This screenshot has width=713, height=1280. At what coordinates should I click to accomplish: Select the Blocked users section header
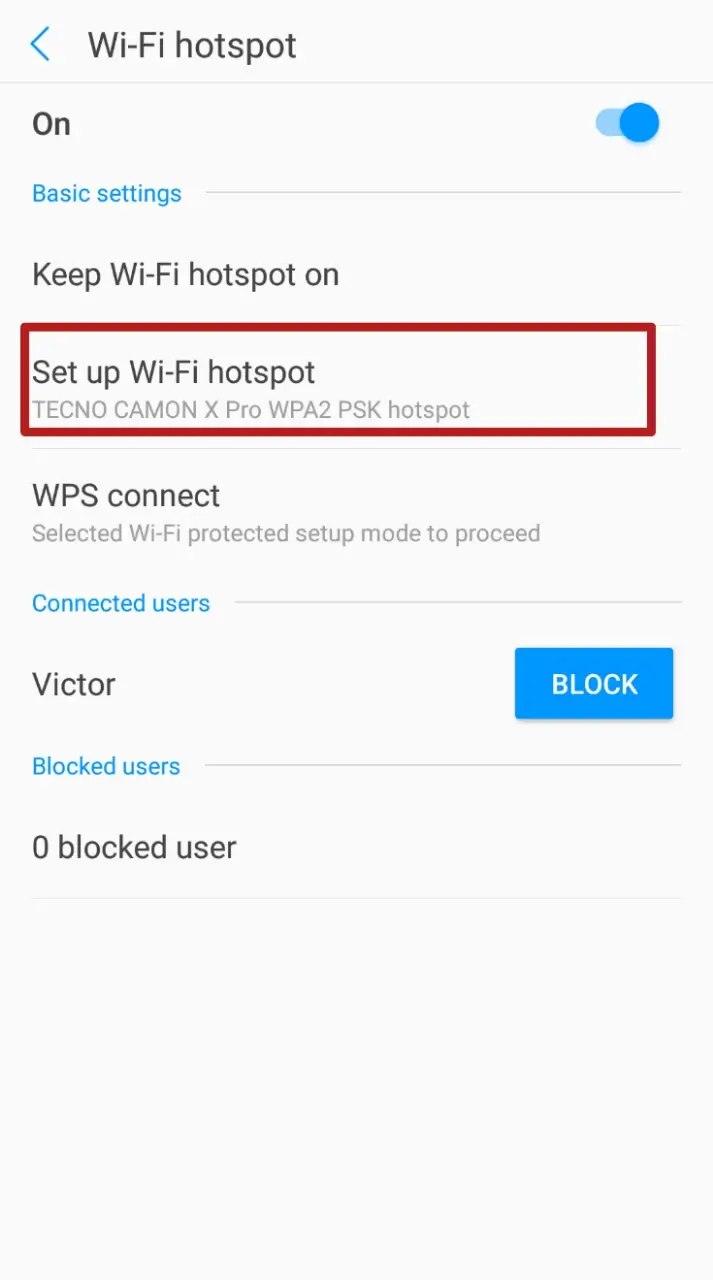pos(106,766)
